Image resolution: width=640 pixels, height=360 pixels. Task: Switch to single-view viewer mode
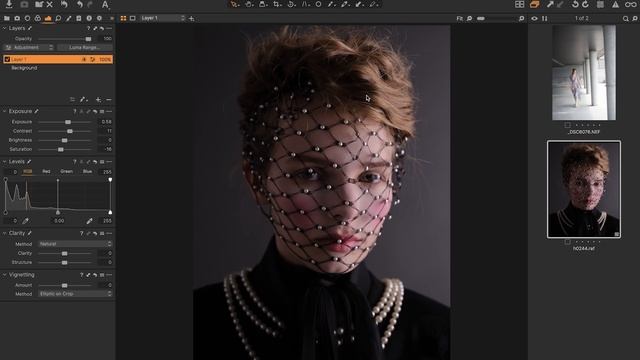point(133,18)
